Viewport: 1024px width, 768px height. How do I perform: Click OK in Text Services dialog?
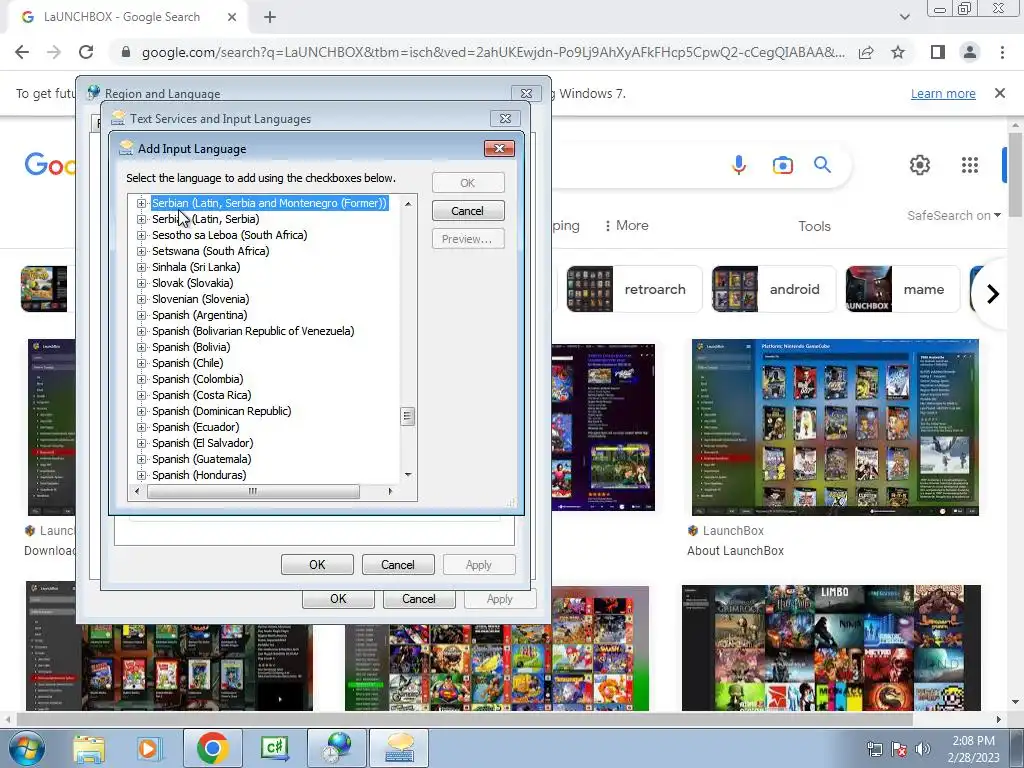click(317, 565)
